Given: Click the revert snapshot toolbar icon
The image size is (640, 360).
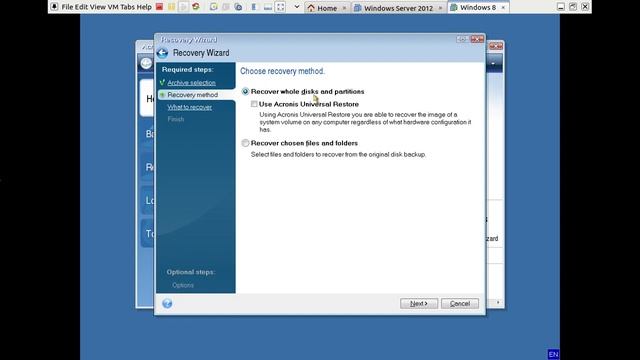Looking at the screenshot, I should click(x=226, y=7).
